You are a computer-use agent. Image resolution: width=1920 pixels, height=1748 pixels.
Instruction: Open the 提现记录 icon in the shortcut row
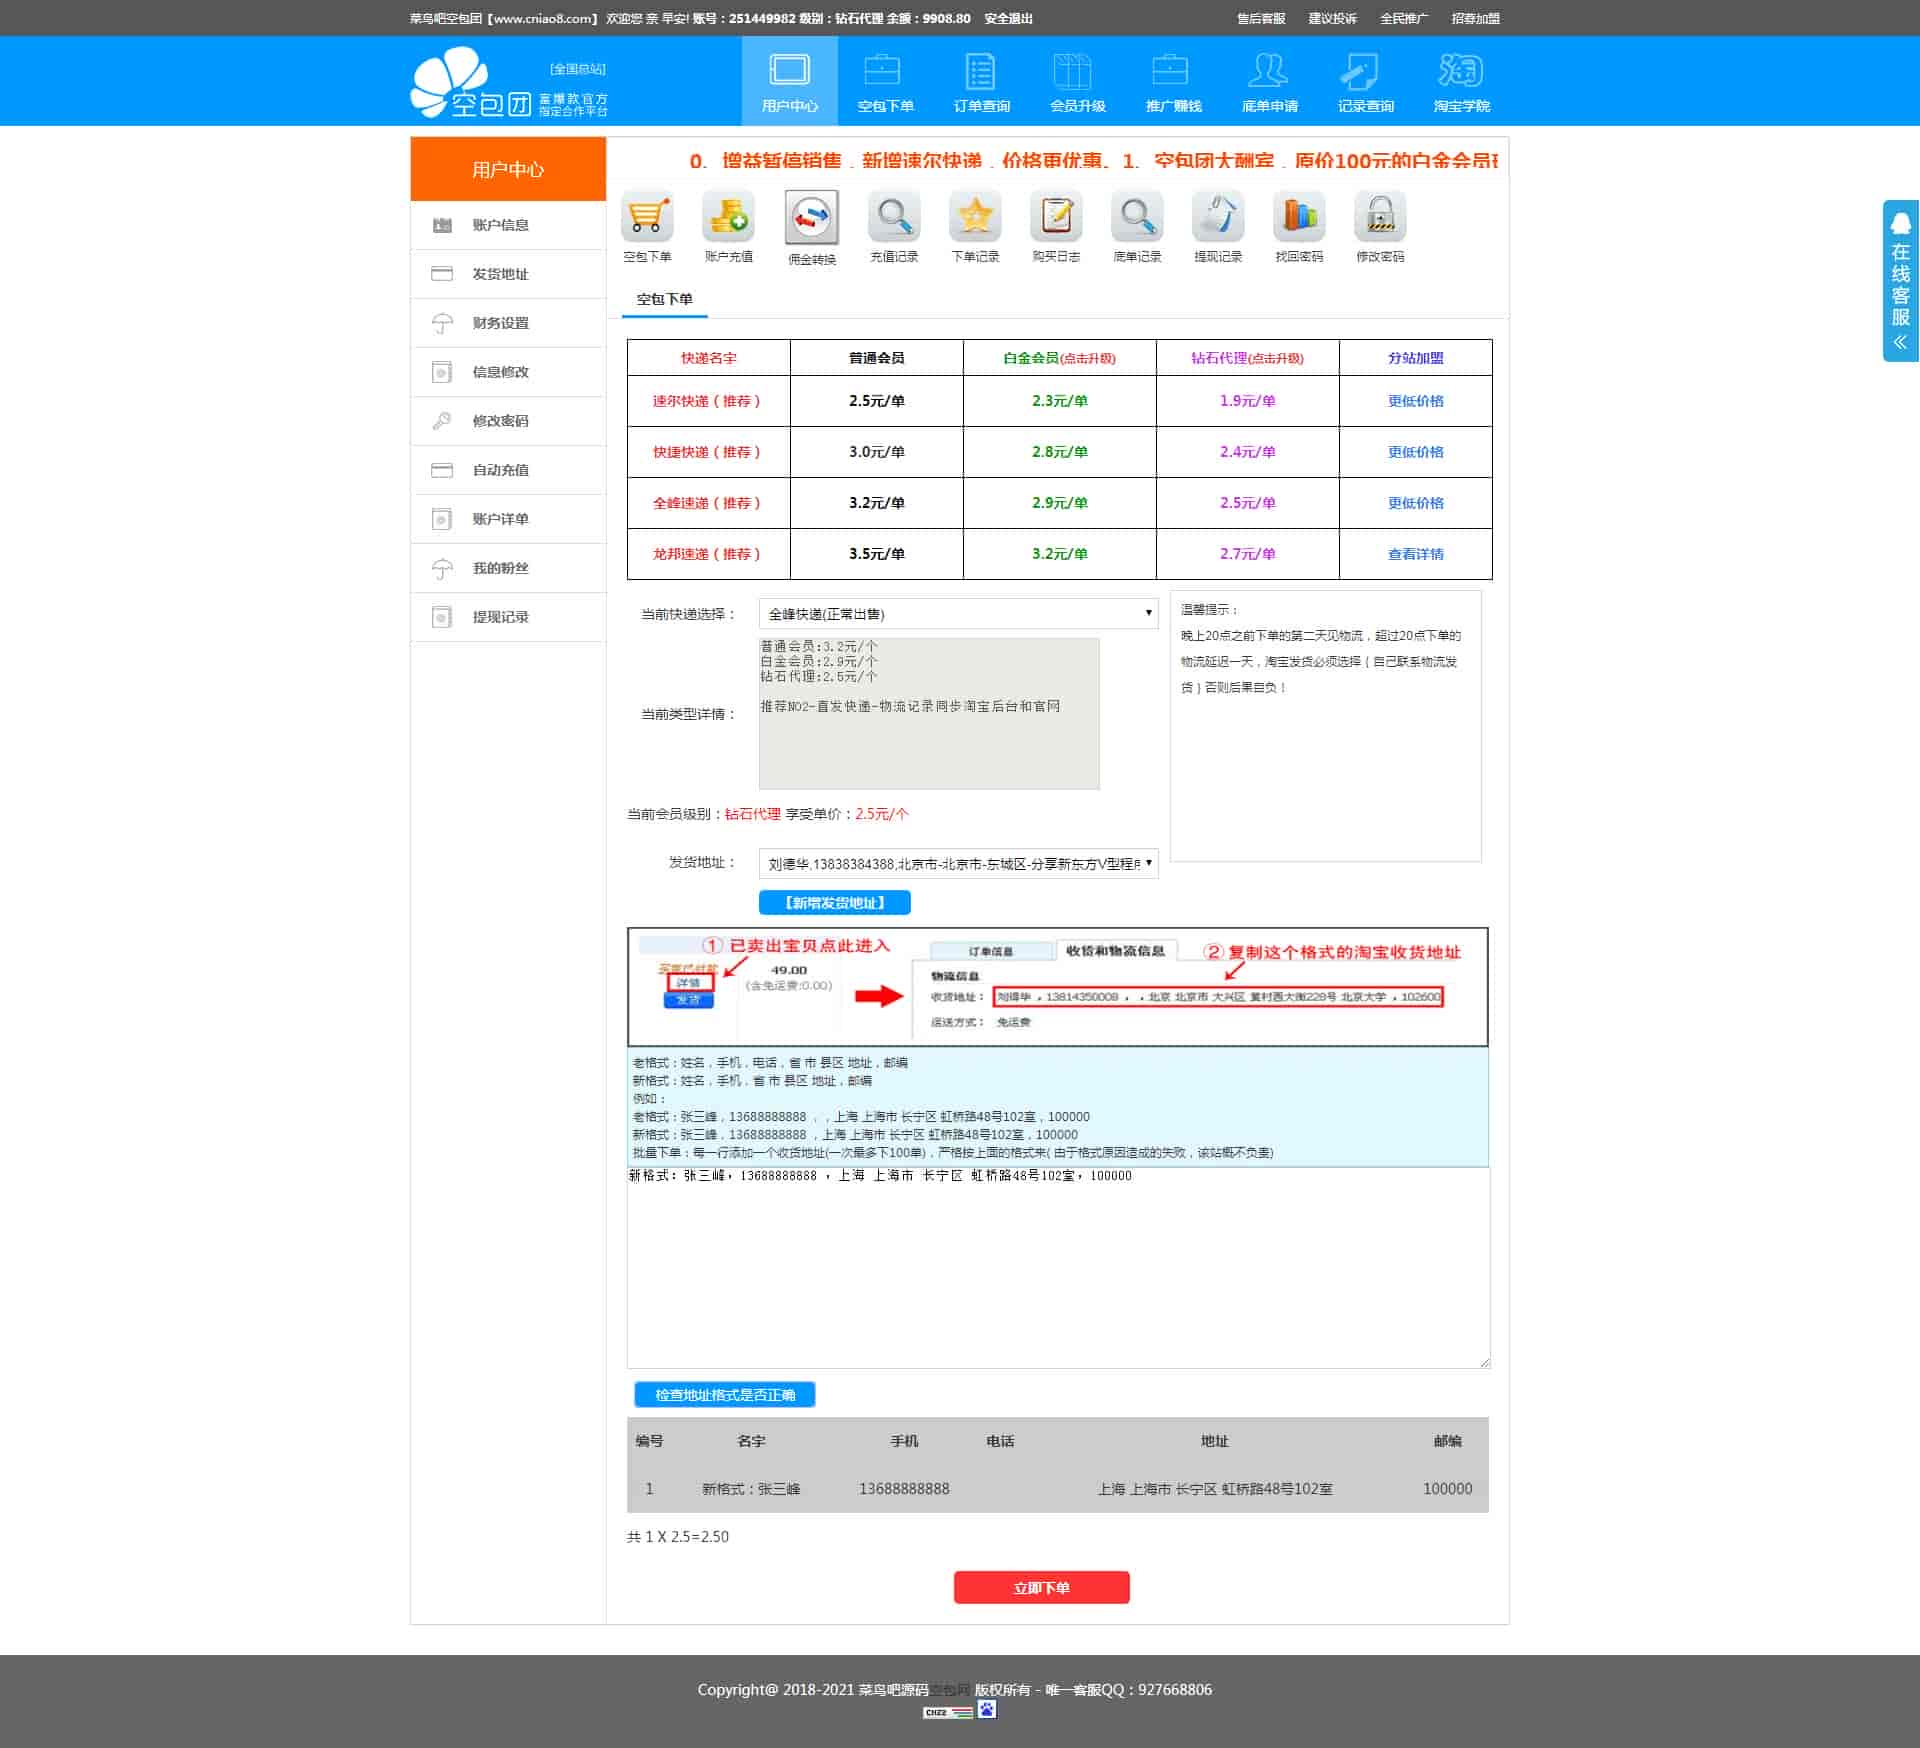1218,217
